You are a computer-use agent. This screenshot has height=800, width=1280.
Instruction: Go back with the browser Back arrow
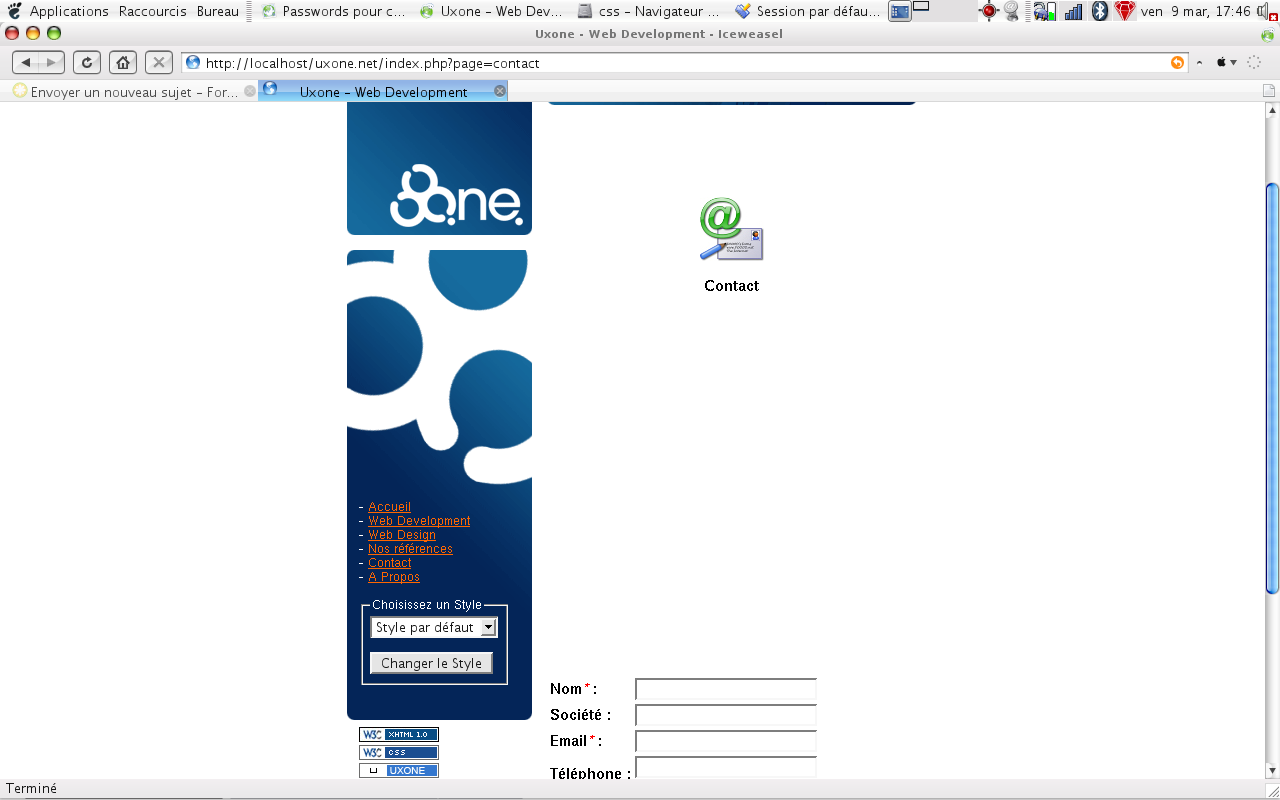click(26, 62)
